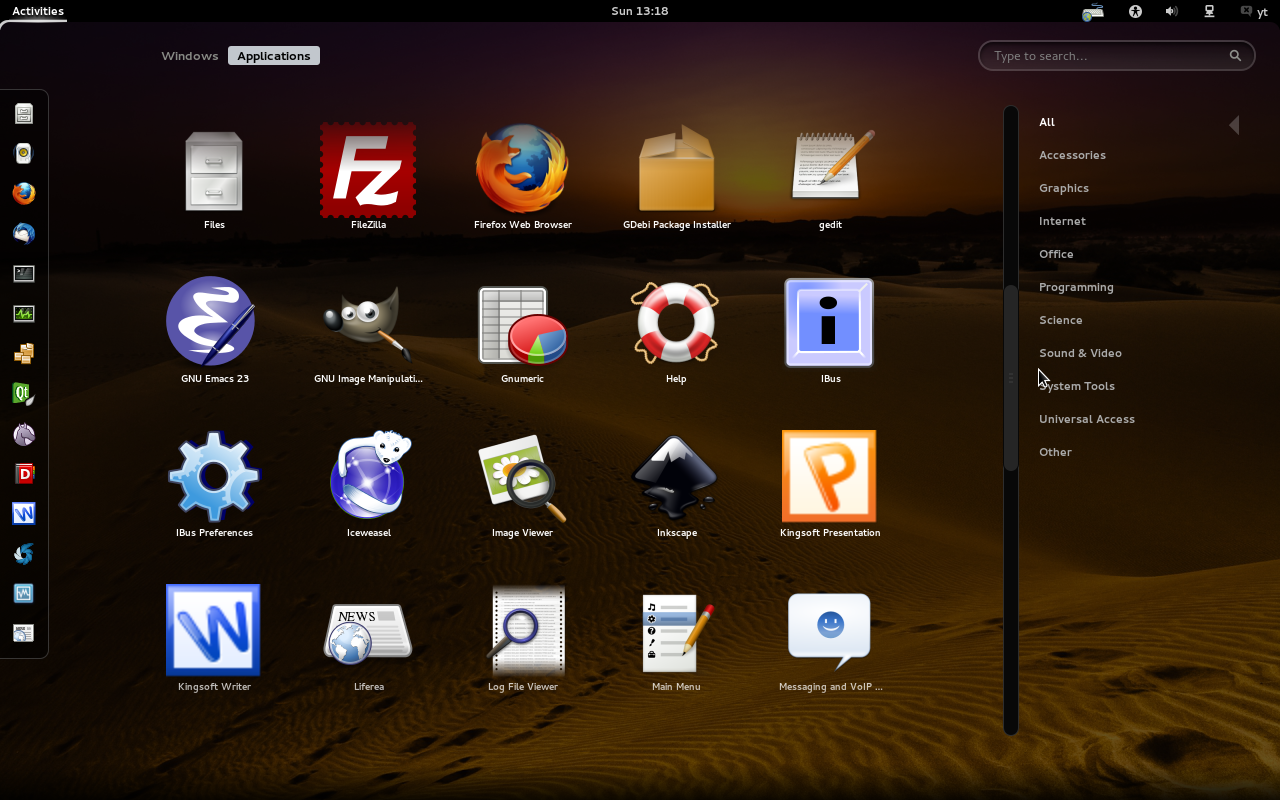
Task: Launch the speaker music player in dash
Action: pos(24,153)
